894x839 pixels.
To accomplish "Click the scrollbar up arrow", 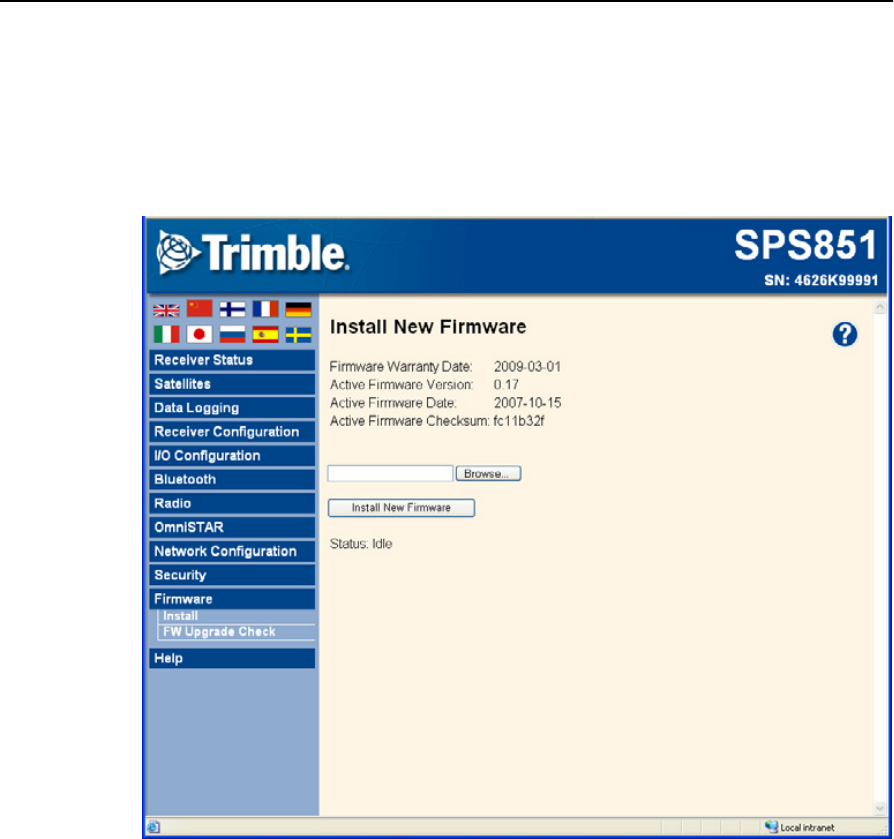I will [880, 308].
